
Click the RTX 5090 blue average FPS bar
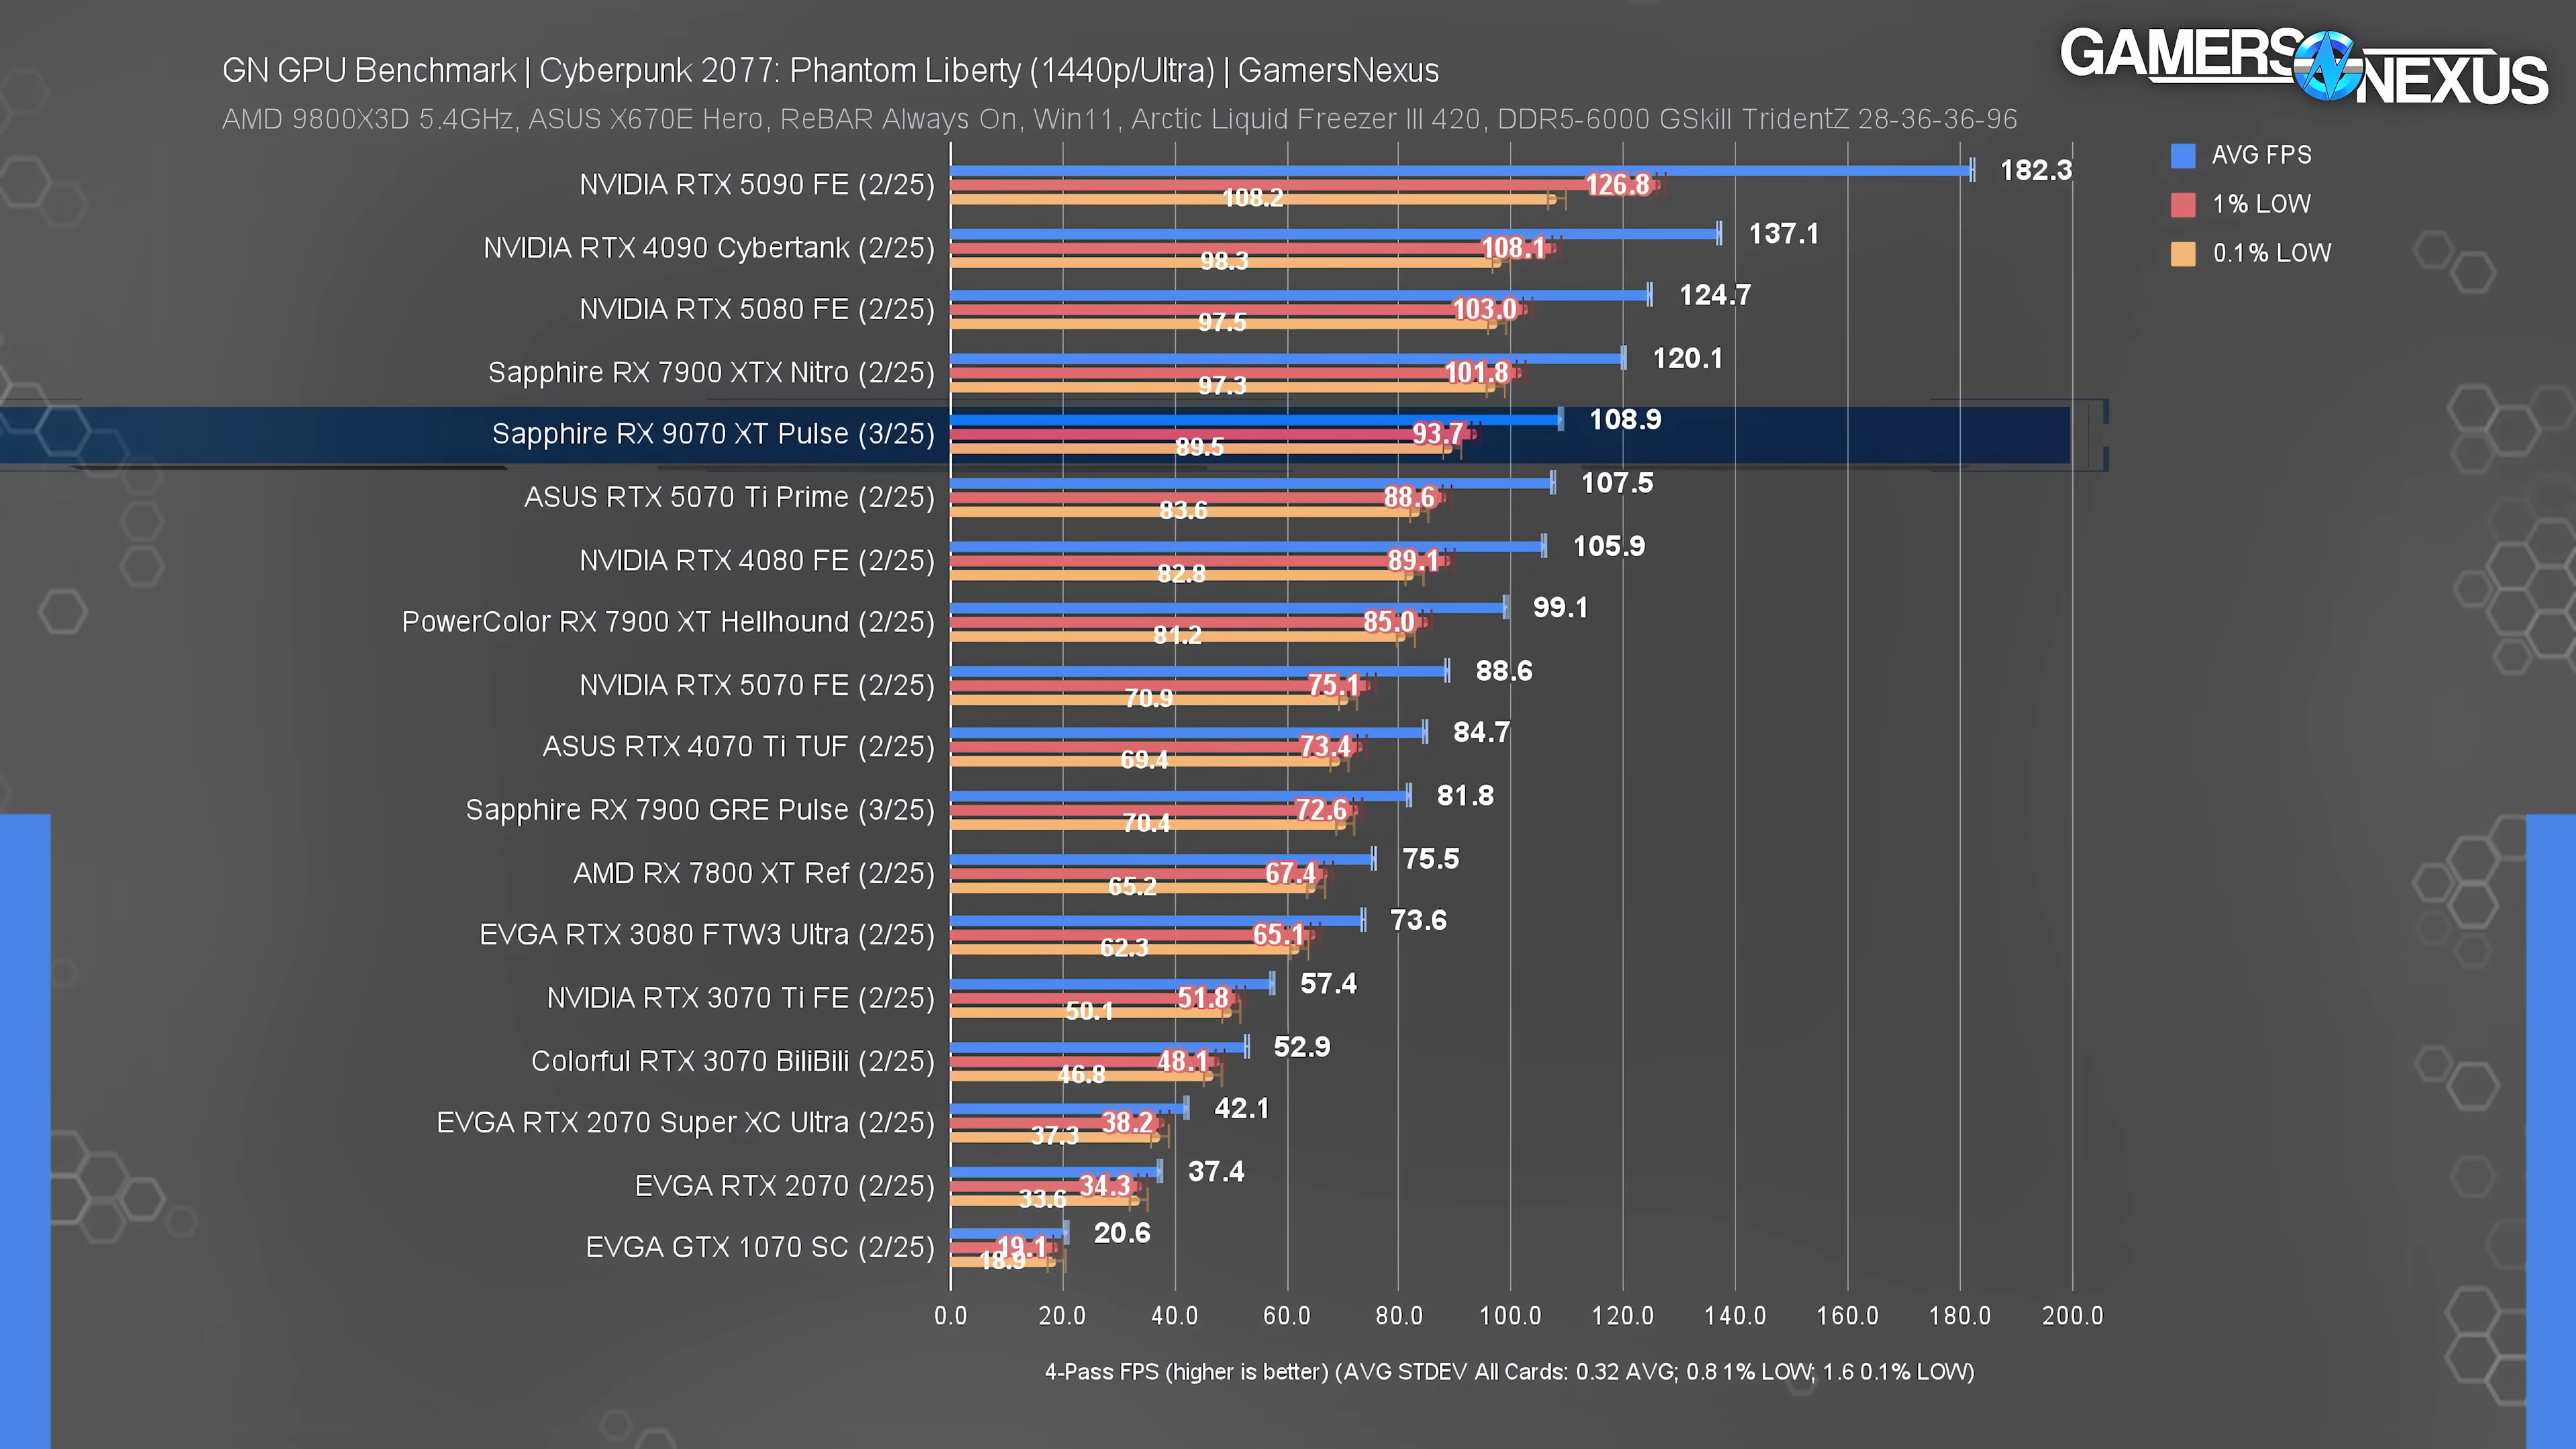pyautogui.click(x=1461, y=171)
